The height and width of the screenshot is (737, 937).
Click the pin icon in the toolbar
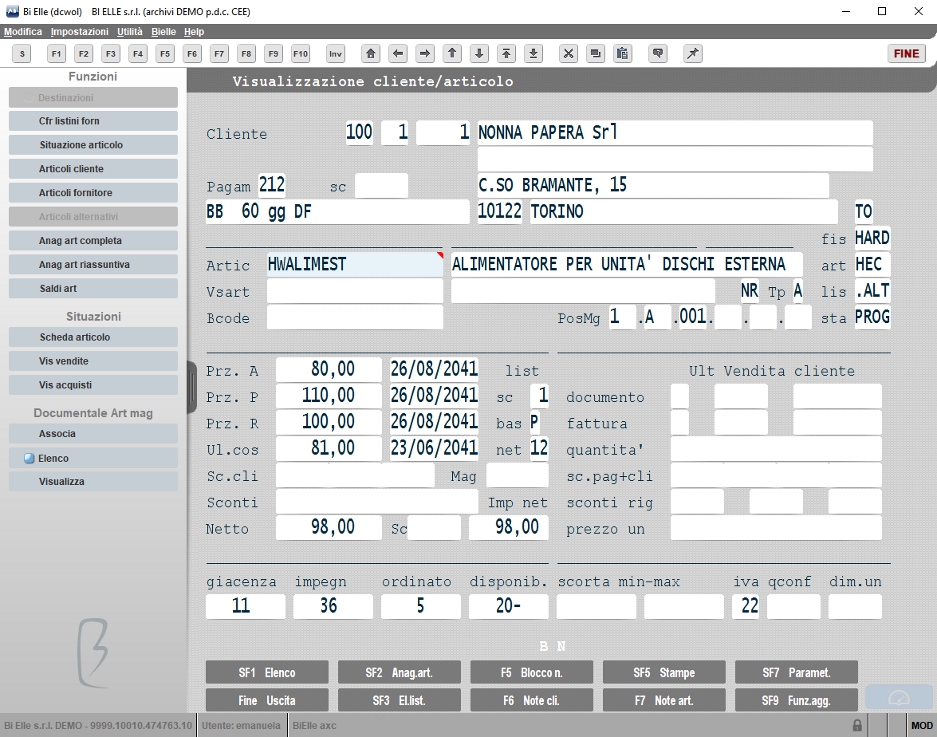click(693, 54)
